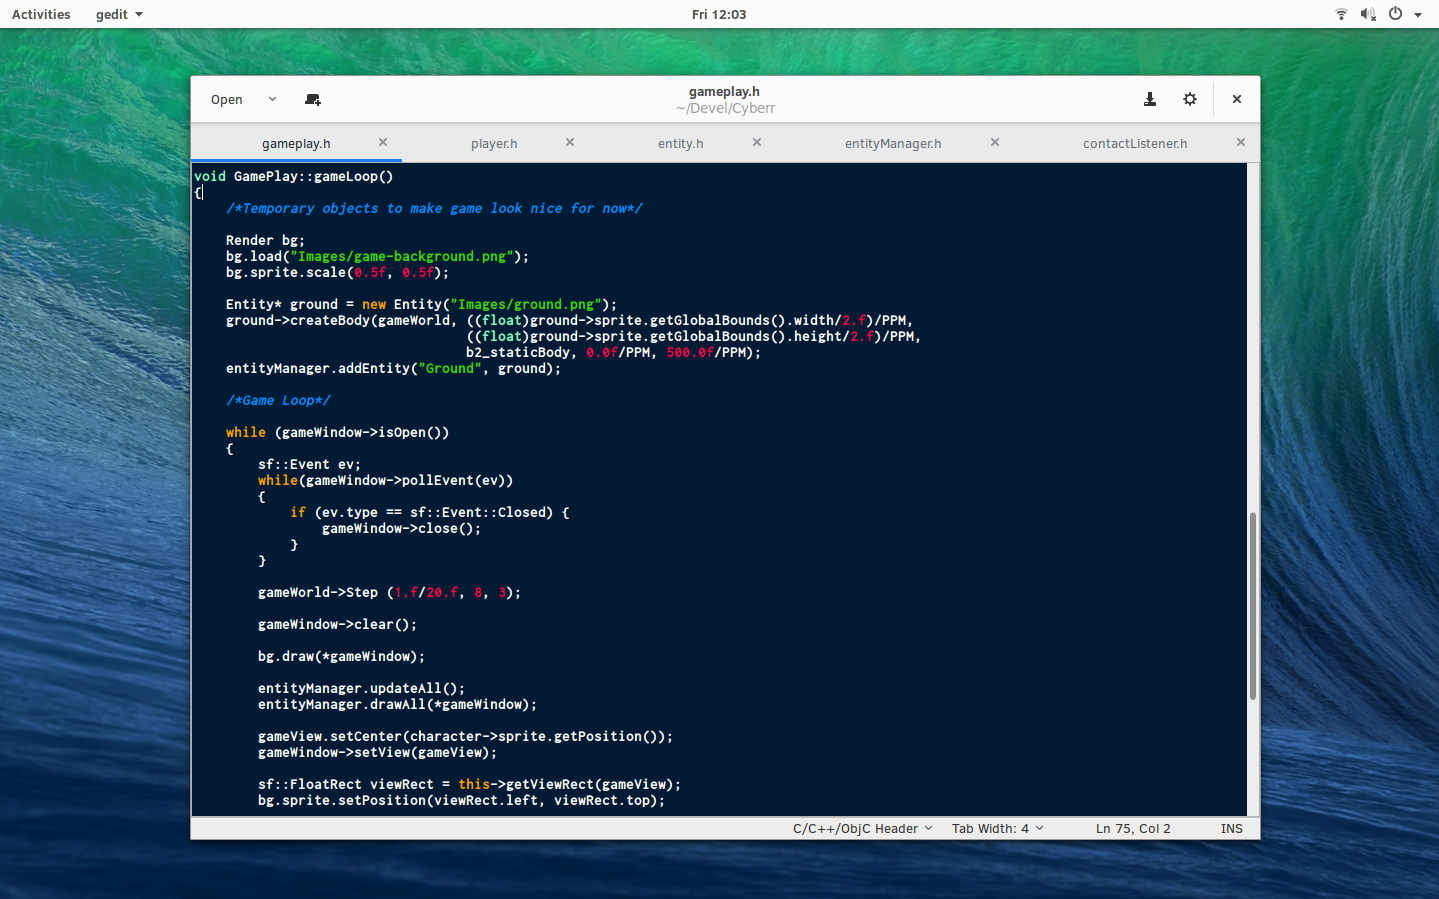Click the line 'entityManager.updateAll();'
1439x899 pixels.
click(x=361, y=689)
